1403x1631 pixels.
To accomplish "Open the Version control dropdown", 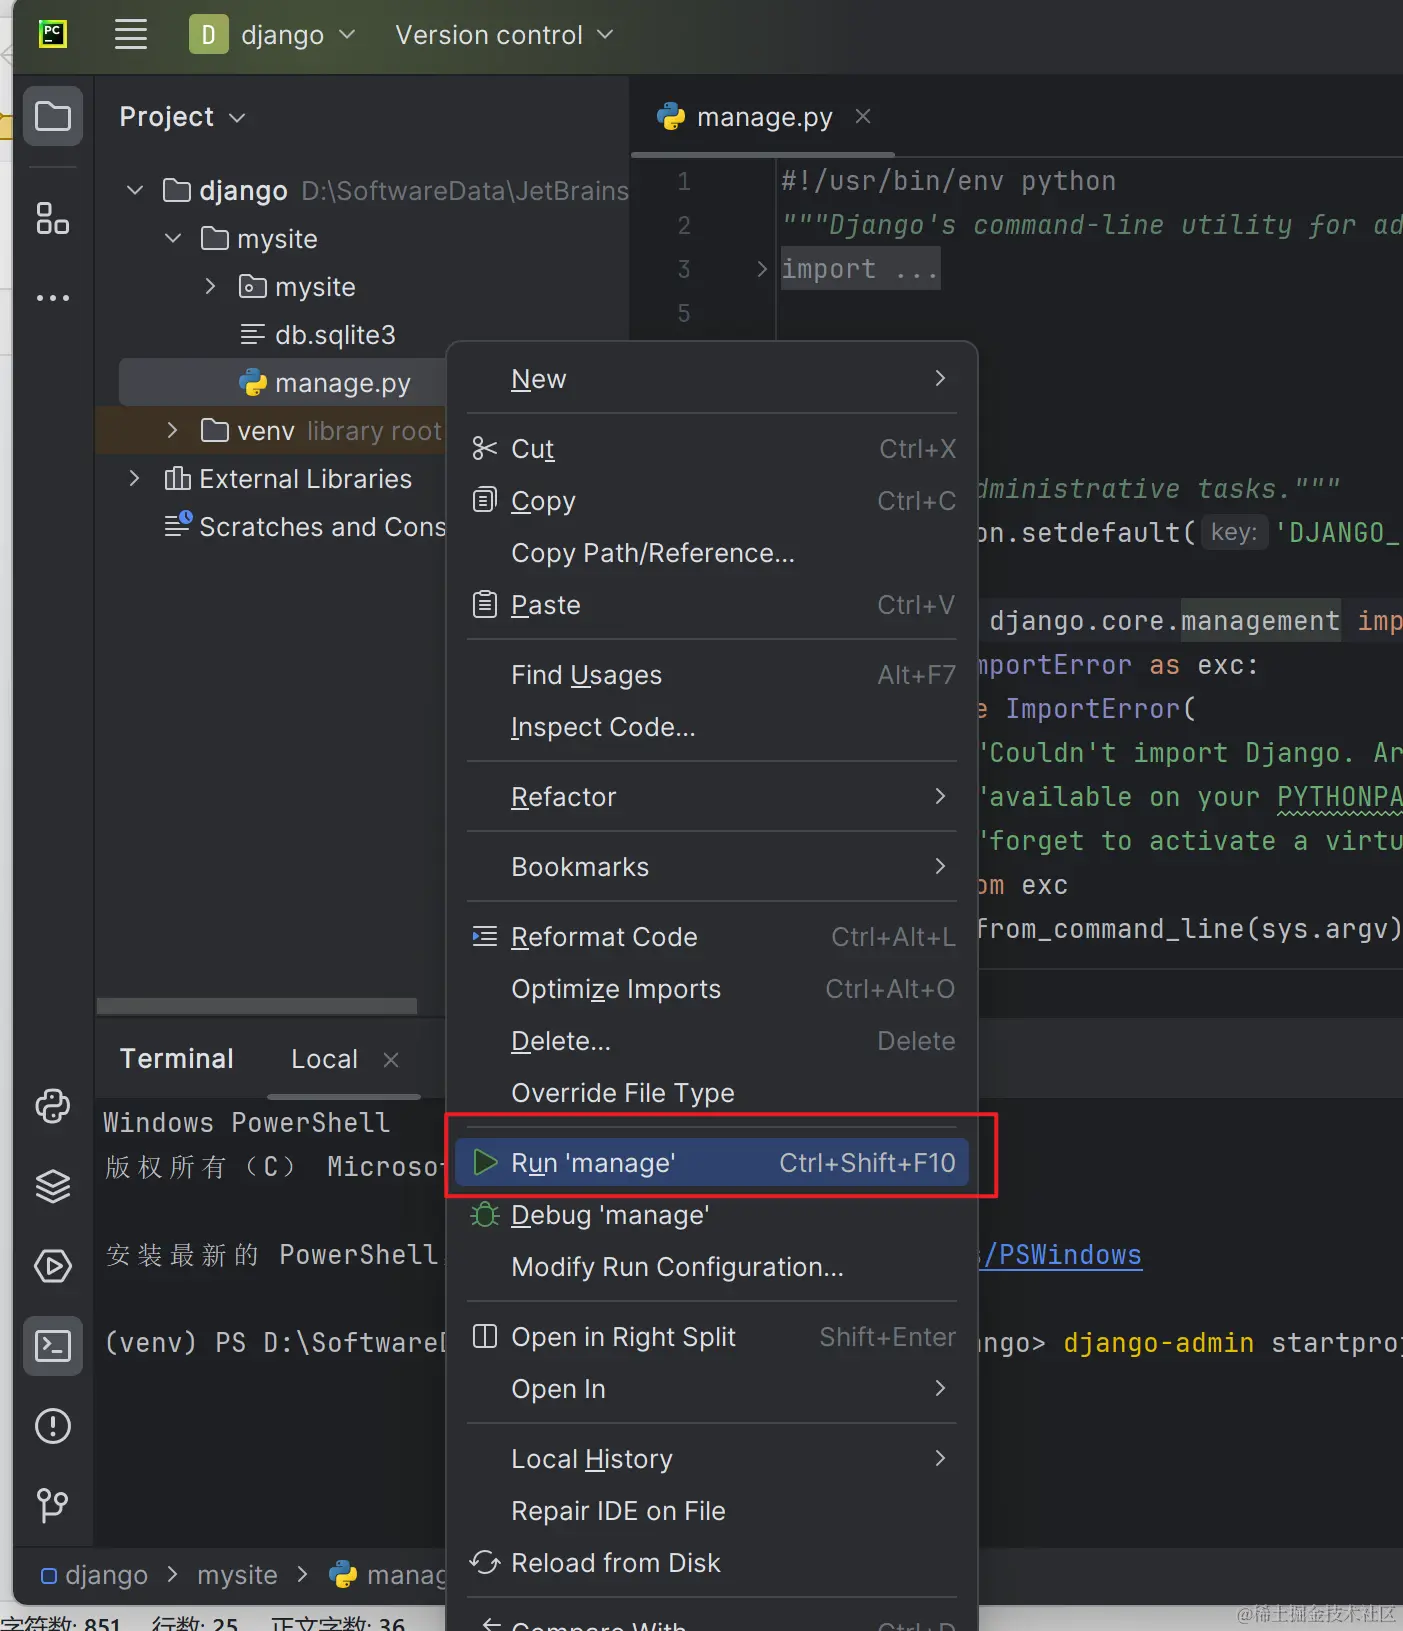I will tap(504, 35).
